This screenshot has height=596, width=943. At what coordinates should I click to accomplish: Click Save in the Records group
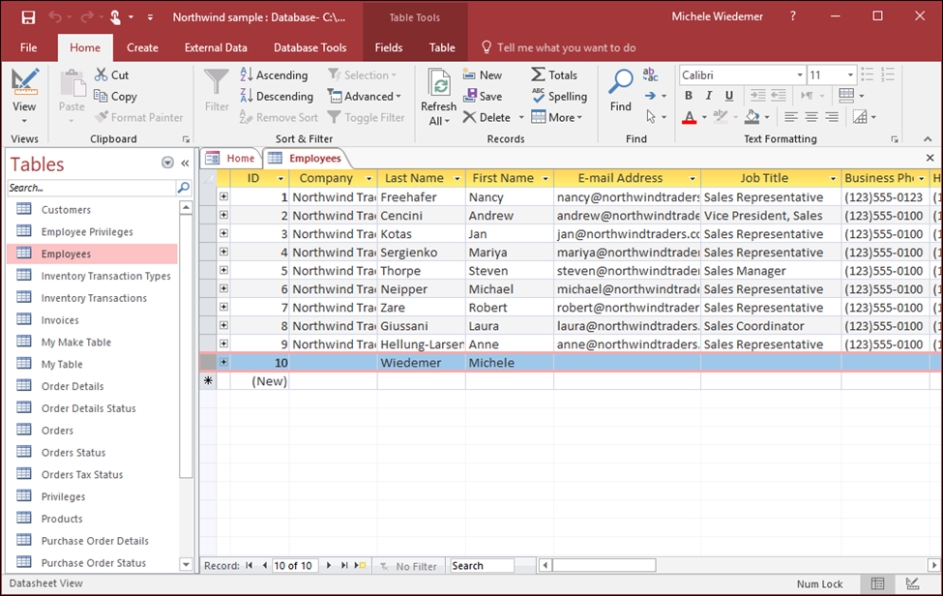(x=482, y=96)
